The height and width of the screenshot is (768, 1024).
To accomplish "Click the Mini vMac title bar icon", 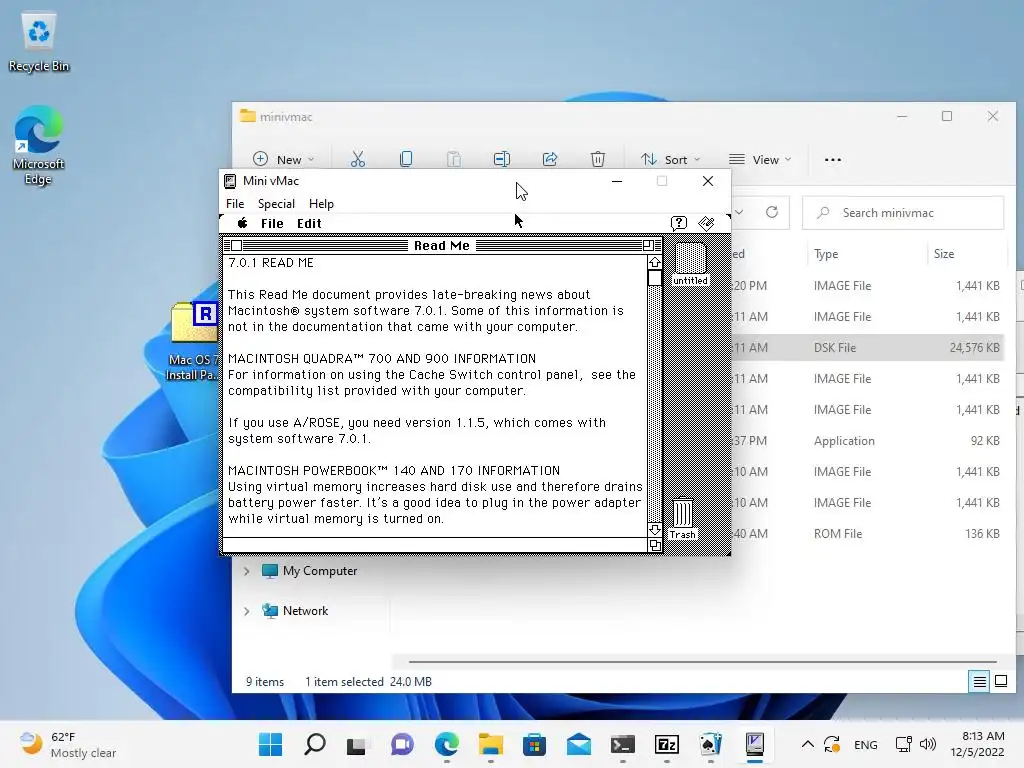I will [230, 181].
